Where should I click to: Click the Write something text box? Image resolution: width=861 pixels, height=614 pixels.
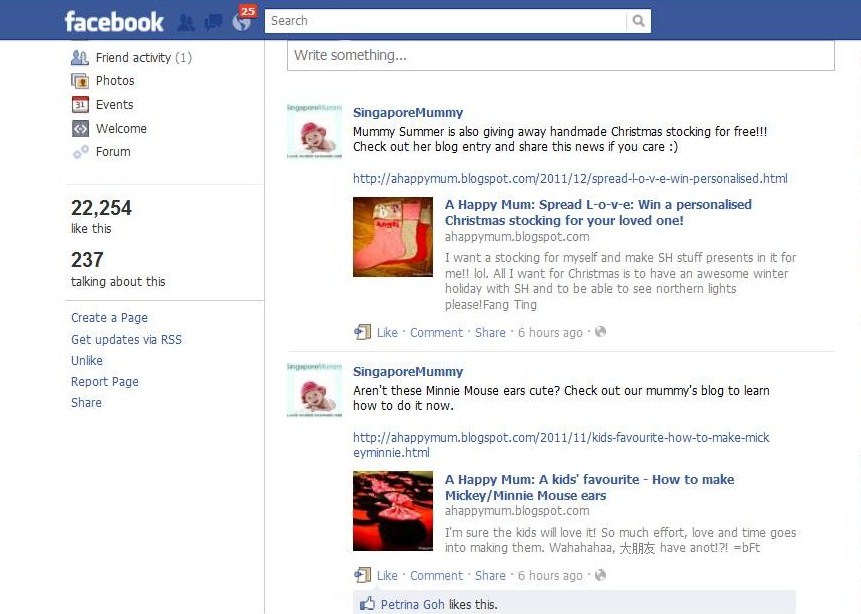561,55
